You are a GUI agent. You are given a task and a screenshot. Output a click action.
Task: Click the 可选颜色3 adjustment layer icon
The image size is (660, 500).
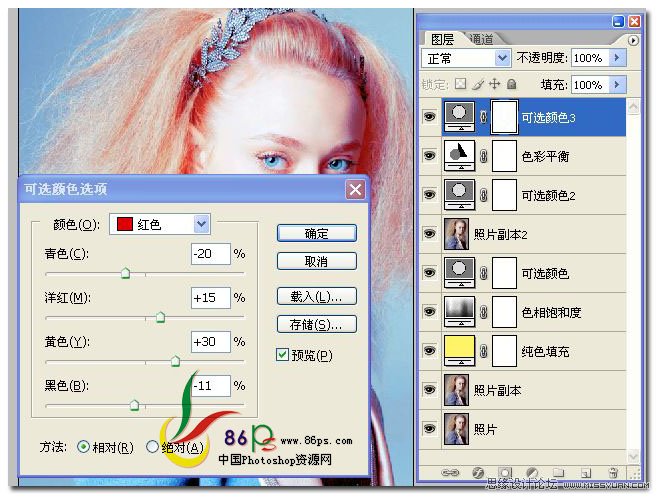click(459, 117)
